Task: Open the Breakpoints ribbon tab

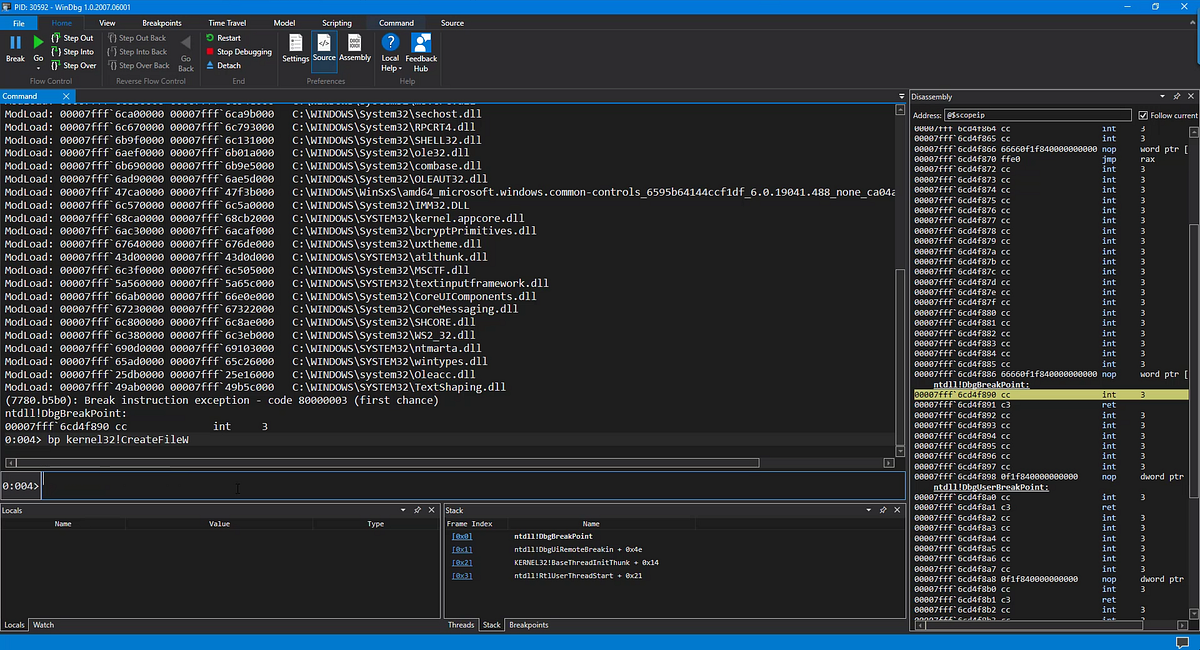Action: (x=161, y=22)
